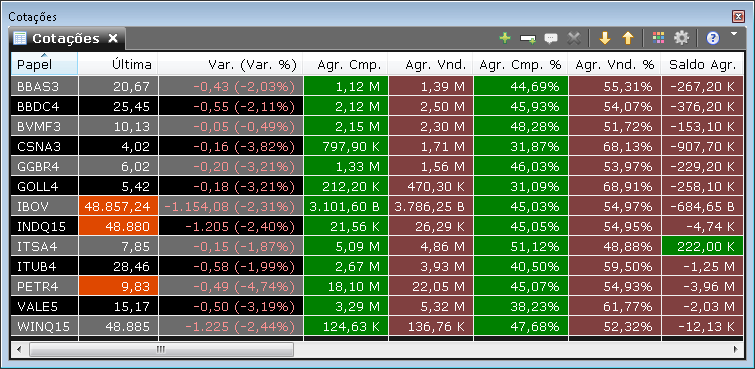The image size is (755, 369).
Task: Close the Cotações window with the red X
Action: point(738,17)
